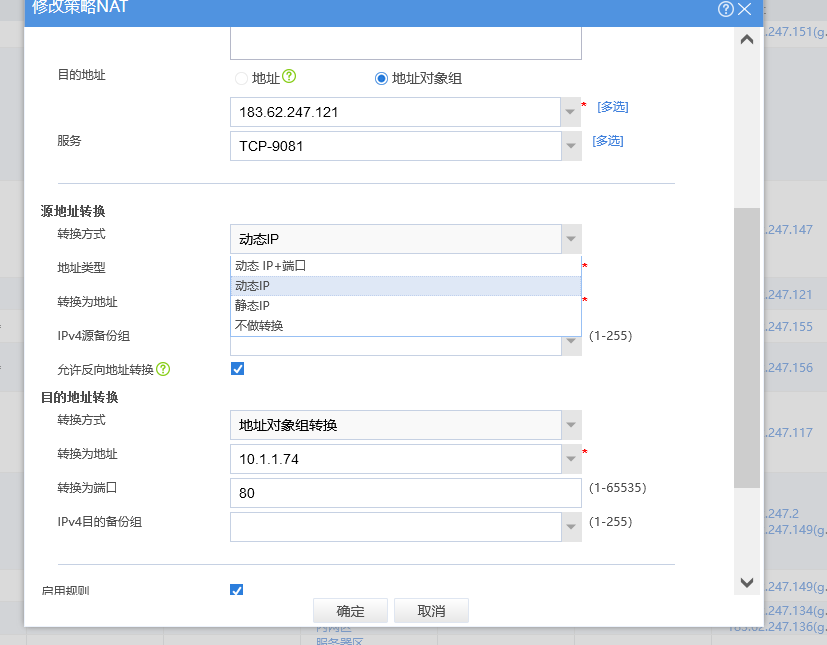Select 不做转换 option in the list
Screen dimensions: 827x645
point(259,325)
